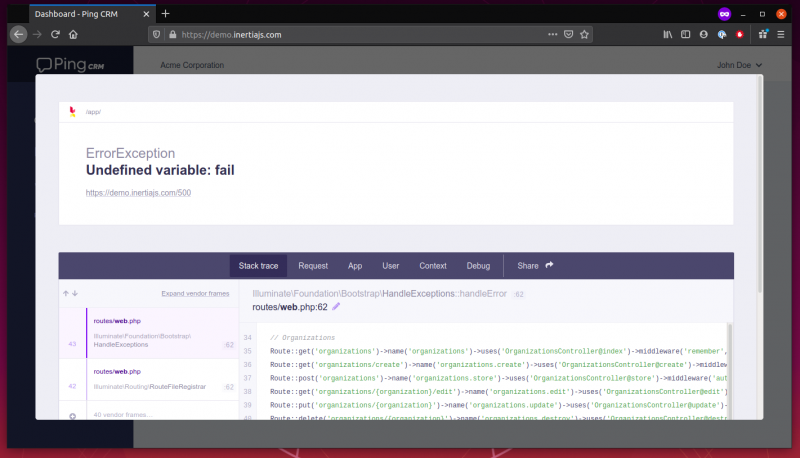Open Firefox account icon
Viewport: 800px width, 458px height.
click(x=704, y=35)
